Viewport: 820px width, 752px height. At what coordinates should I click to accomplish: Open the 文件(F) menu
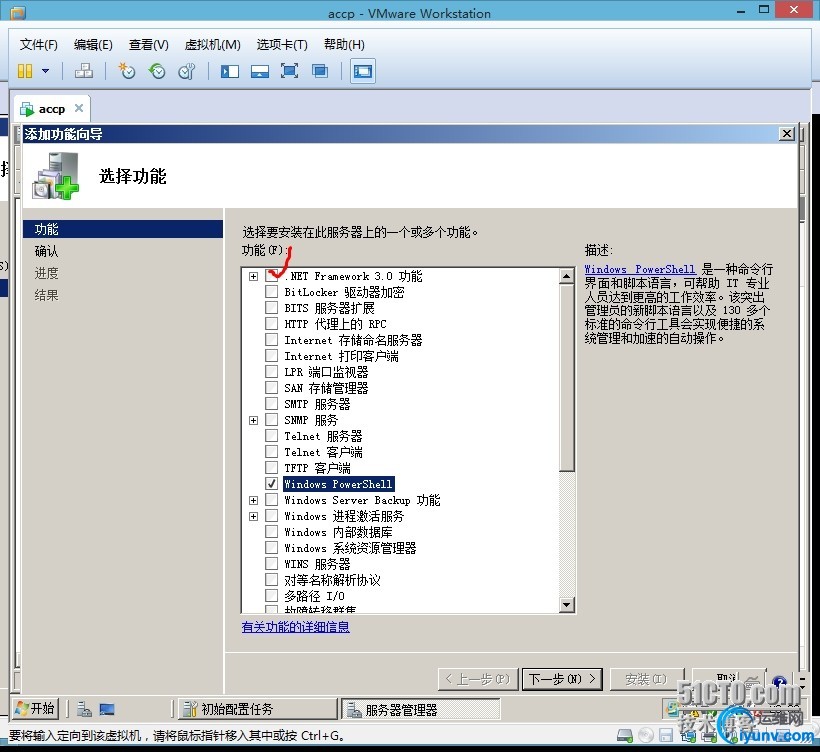pyautogui.click(x=38, y=44)
